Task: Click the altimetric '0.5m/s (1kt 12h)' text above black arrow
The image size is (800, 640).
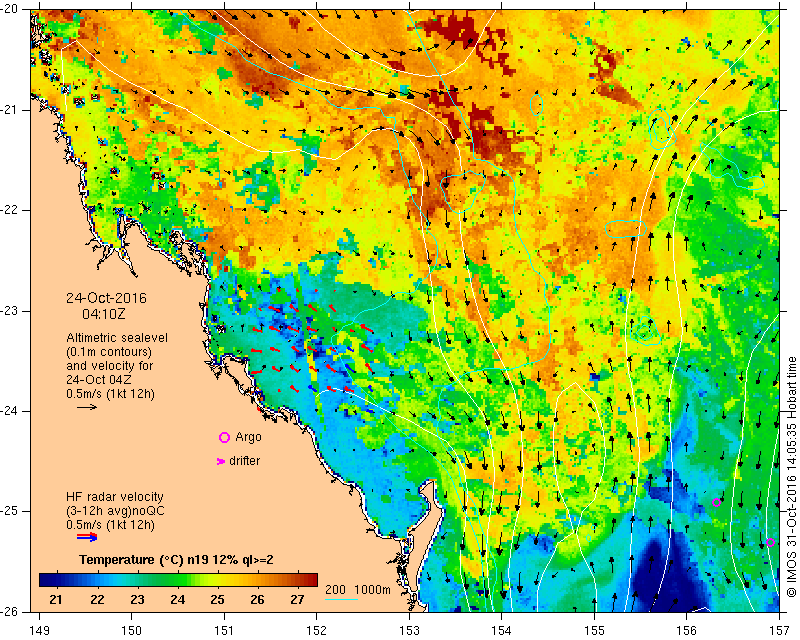Action: [110, 393]
